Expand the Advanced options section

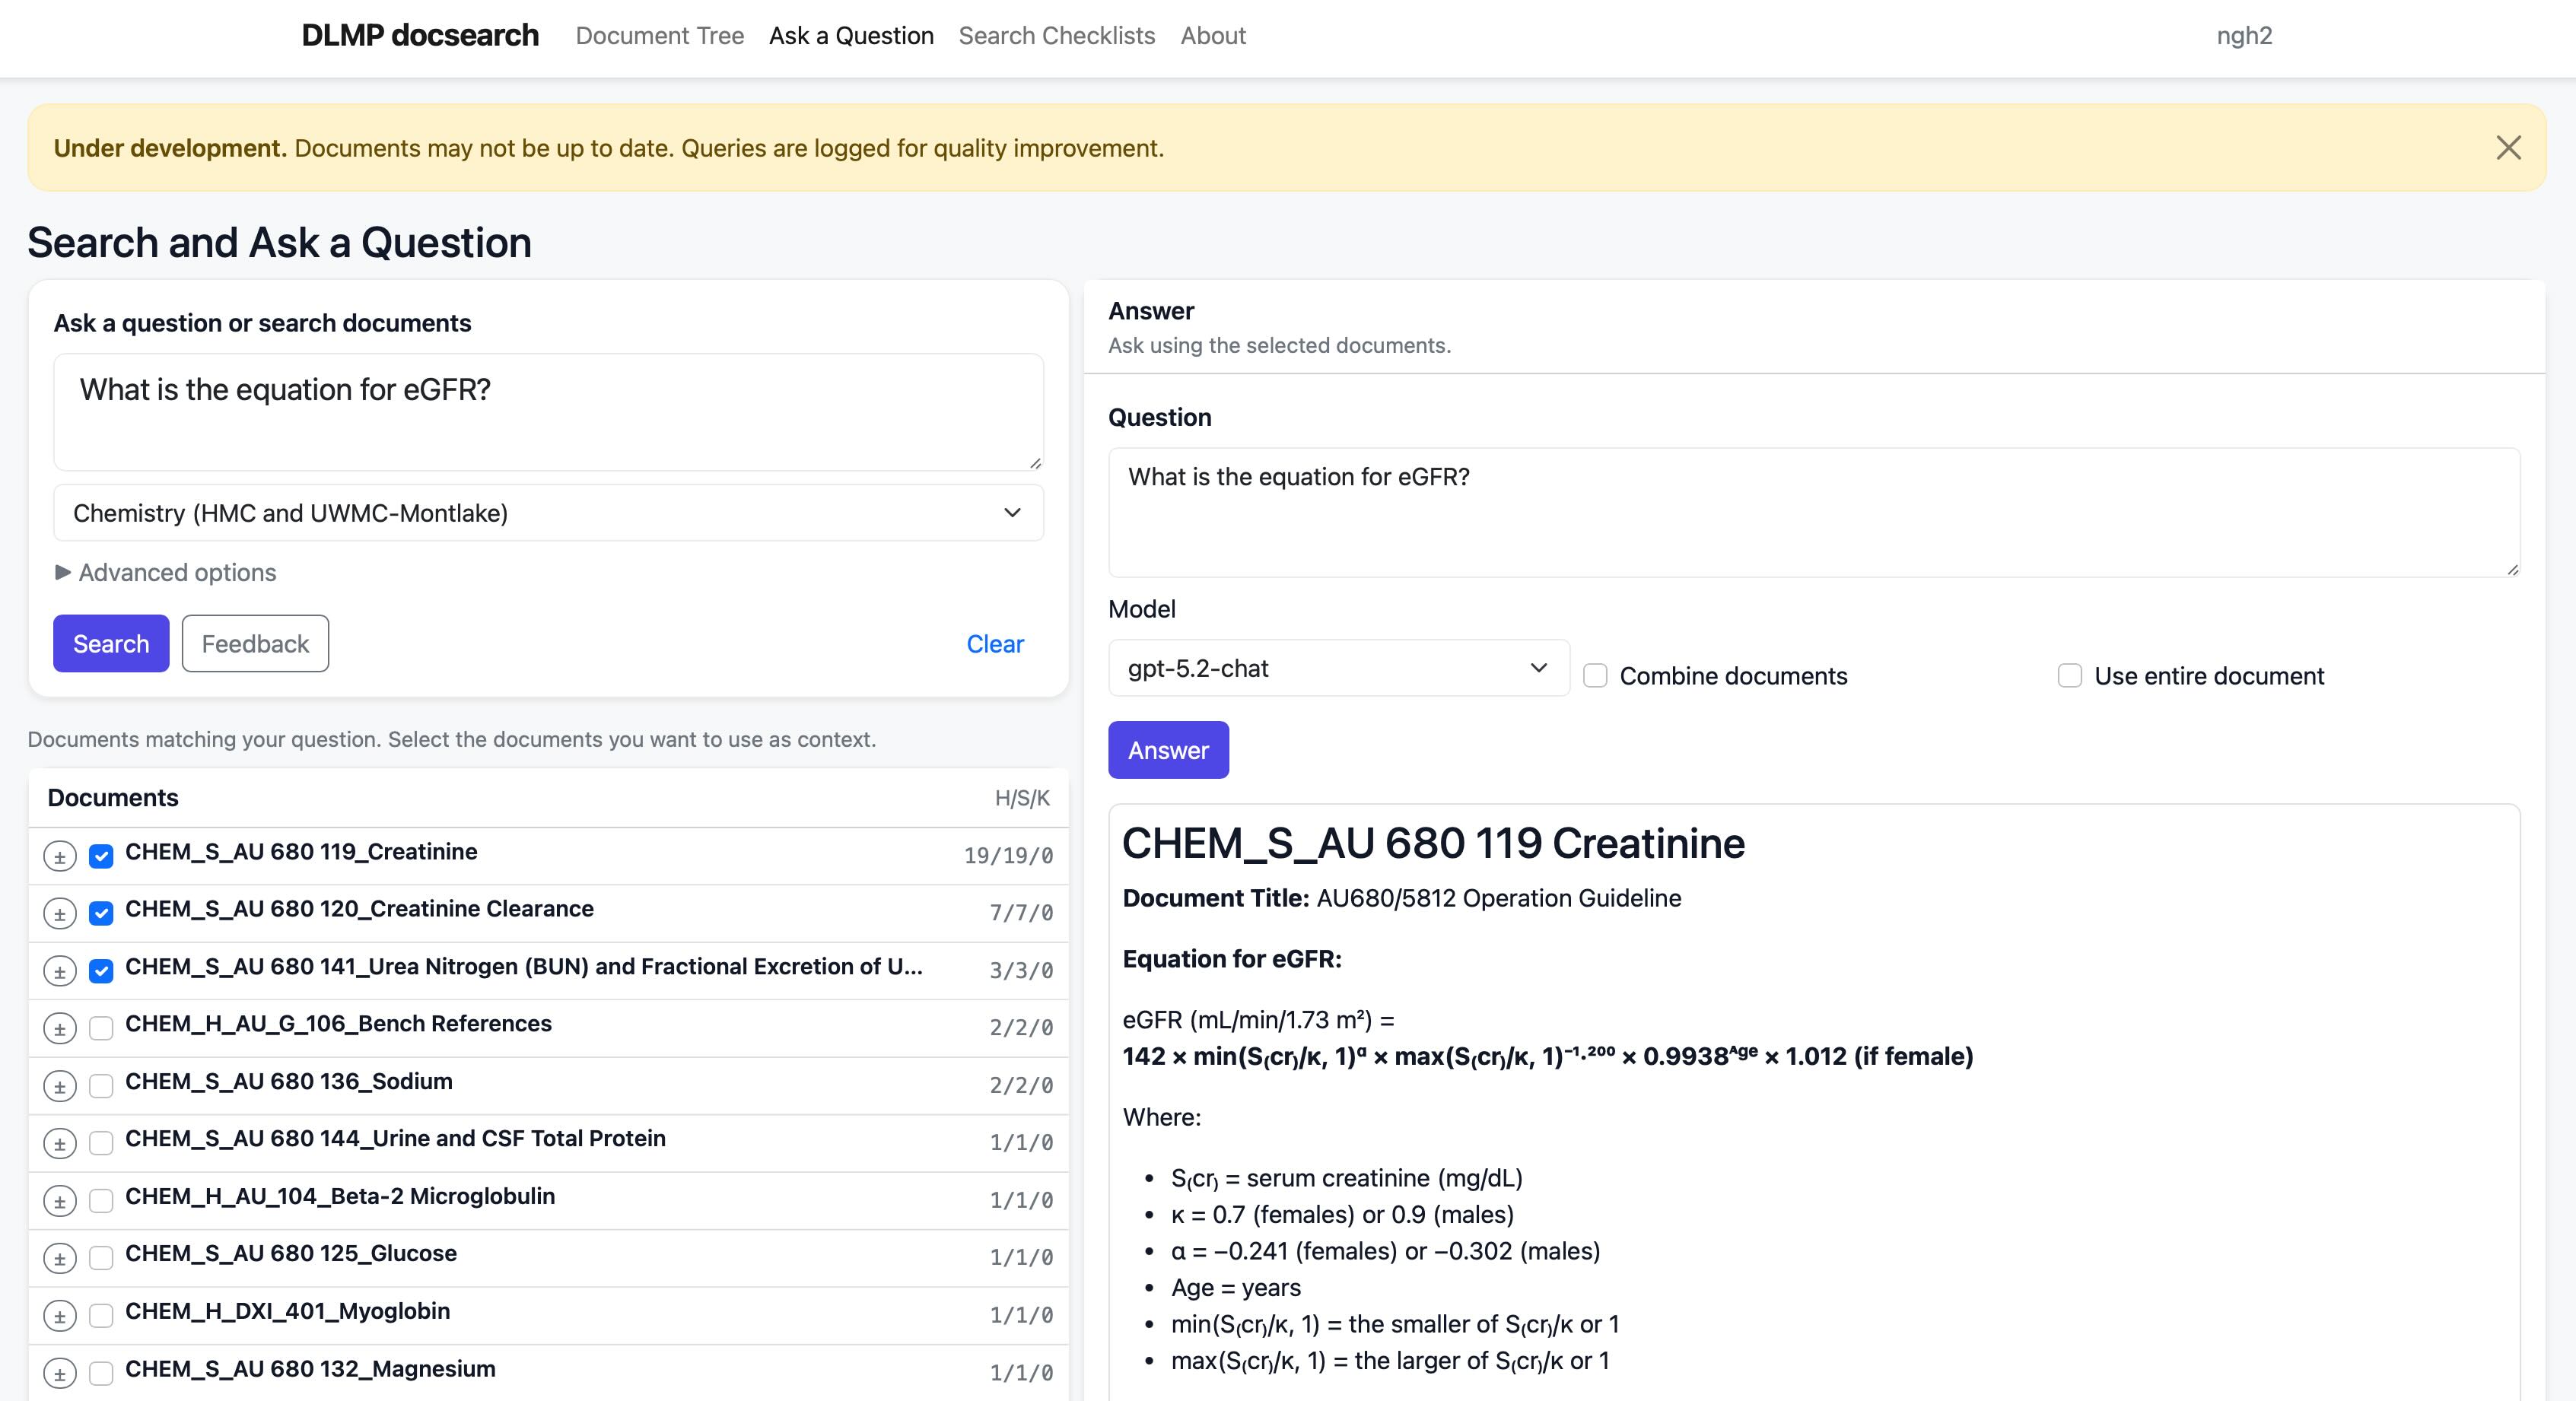(x=165, y=572)
